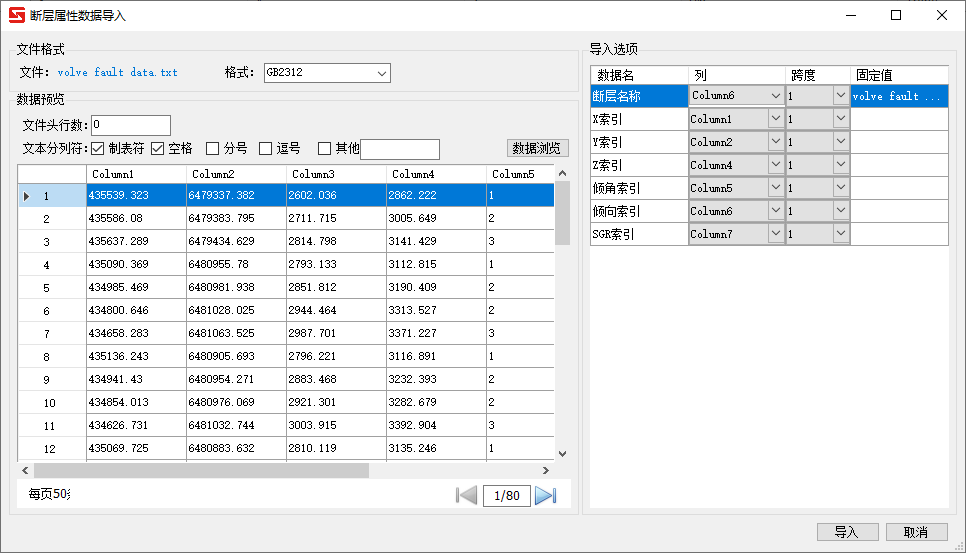Click cell 435586.08 in row 2
This screenshot has height=553, width=966.
click(136, 218)
